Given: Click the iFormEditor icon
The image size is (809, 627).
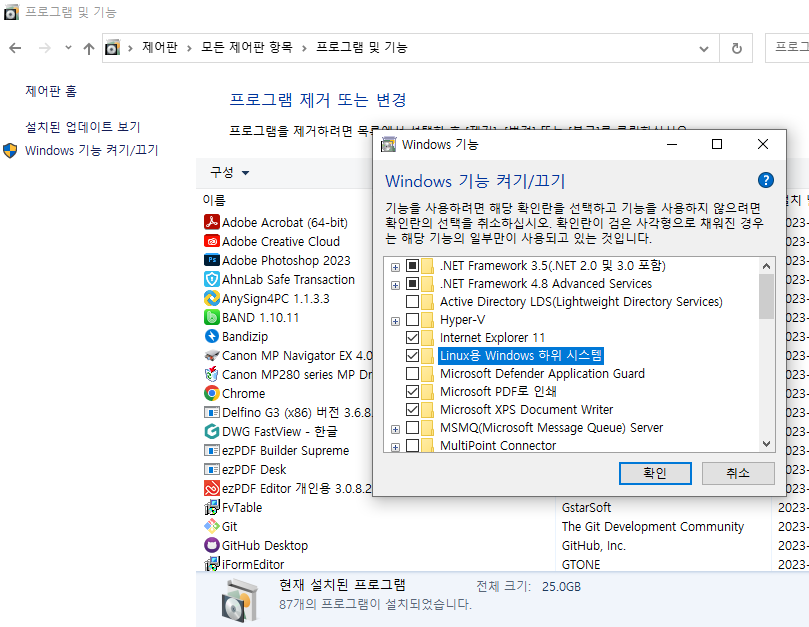Looking at the screenshot, I should click(x=212, y=564).
